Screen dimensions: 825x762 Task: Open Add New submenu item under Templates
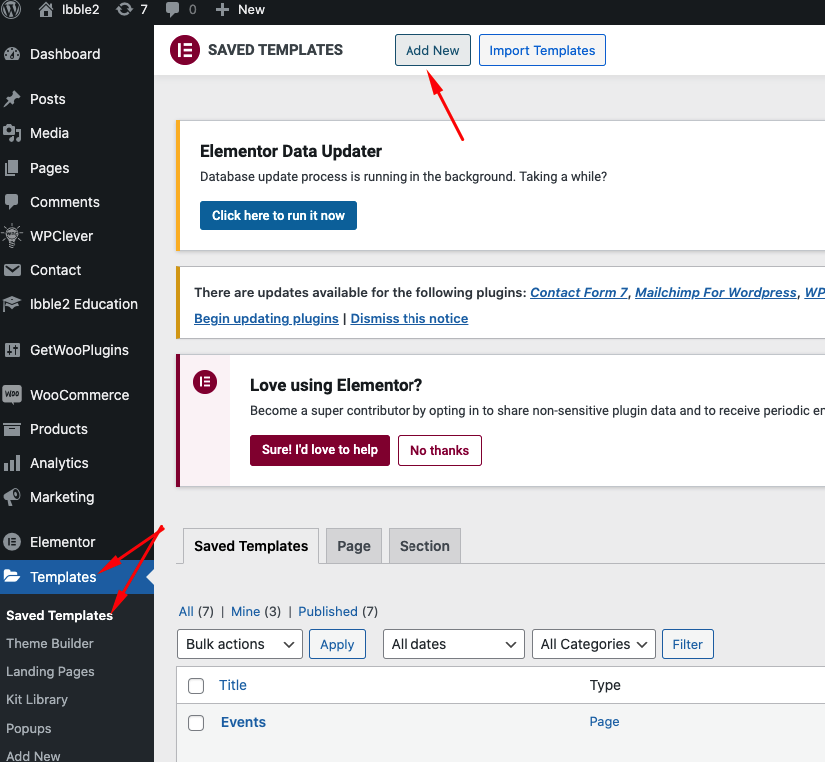click(33, 756)
